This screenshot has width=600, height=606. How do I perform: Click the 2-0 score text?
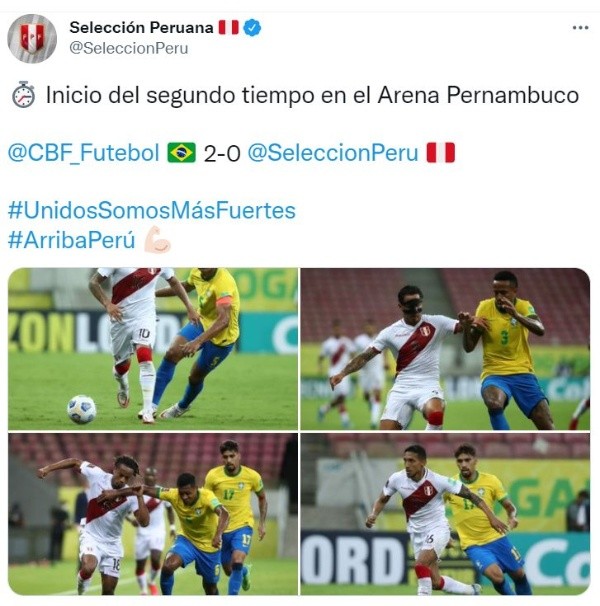click(x=222, y=153)
